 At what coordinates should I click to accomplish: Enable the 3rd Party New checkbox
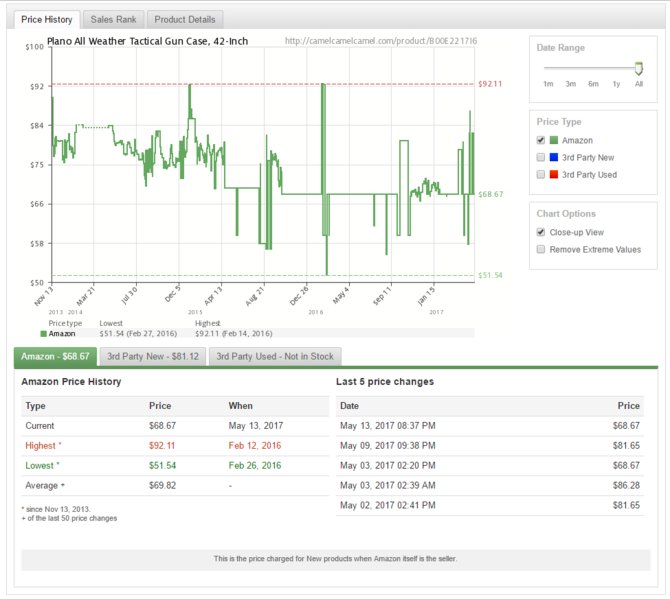coord(541,157)
